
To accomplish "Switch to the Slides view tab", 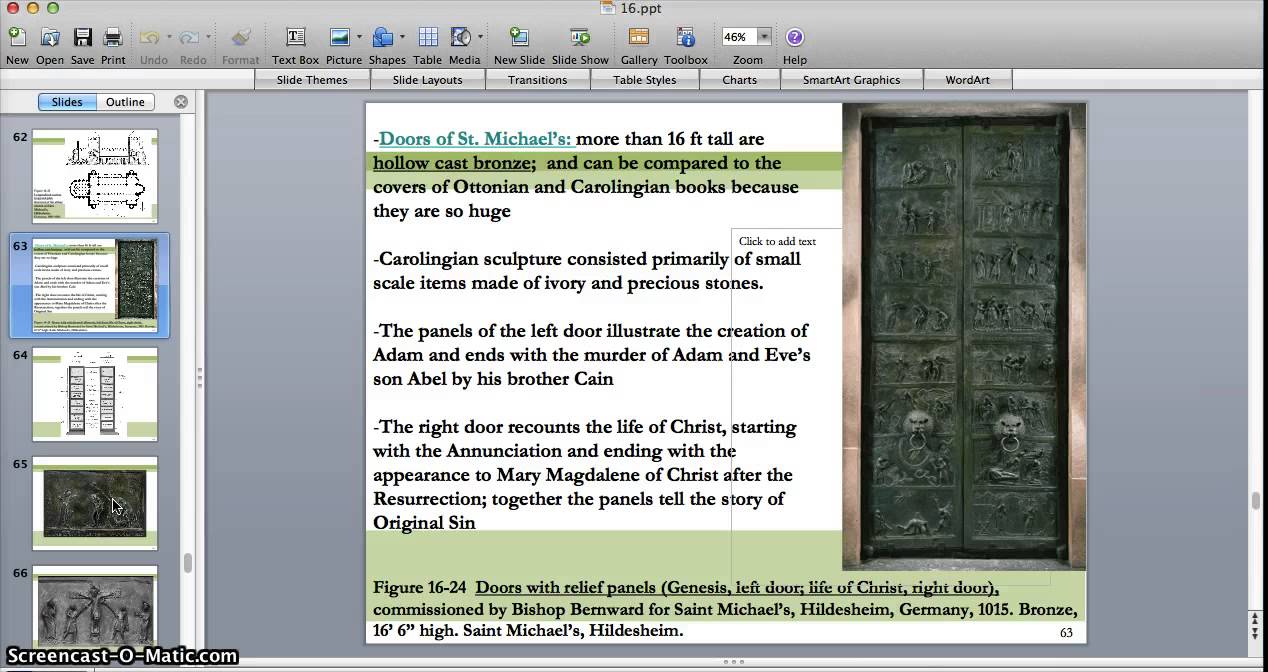I will (x=67, y=102).
